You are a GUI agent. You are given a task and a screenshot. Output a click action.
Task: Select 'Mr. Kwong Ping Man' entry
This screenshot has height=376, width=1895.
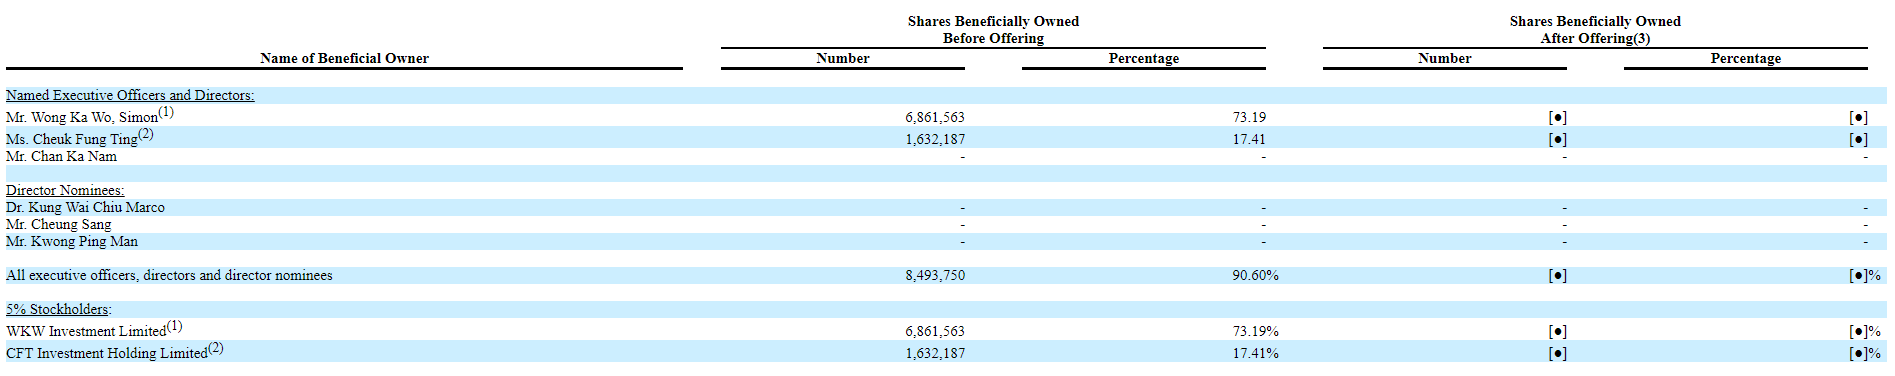tap(72, 241)
